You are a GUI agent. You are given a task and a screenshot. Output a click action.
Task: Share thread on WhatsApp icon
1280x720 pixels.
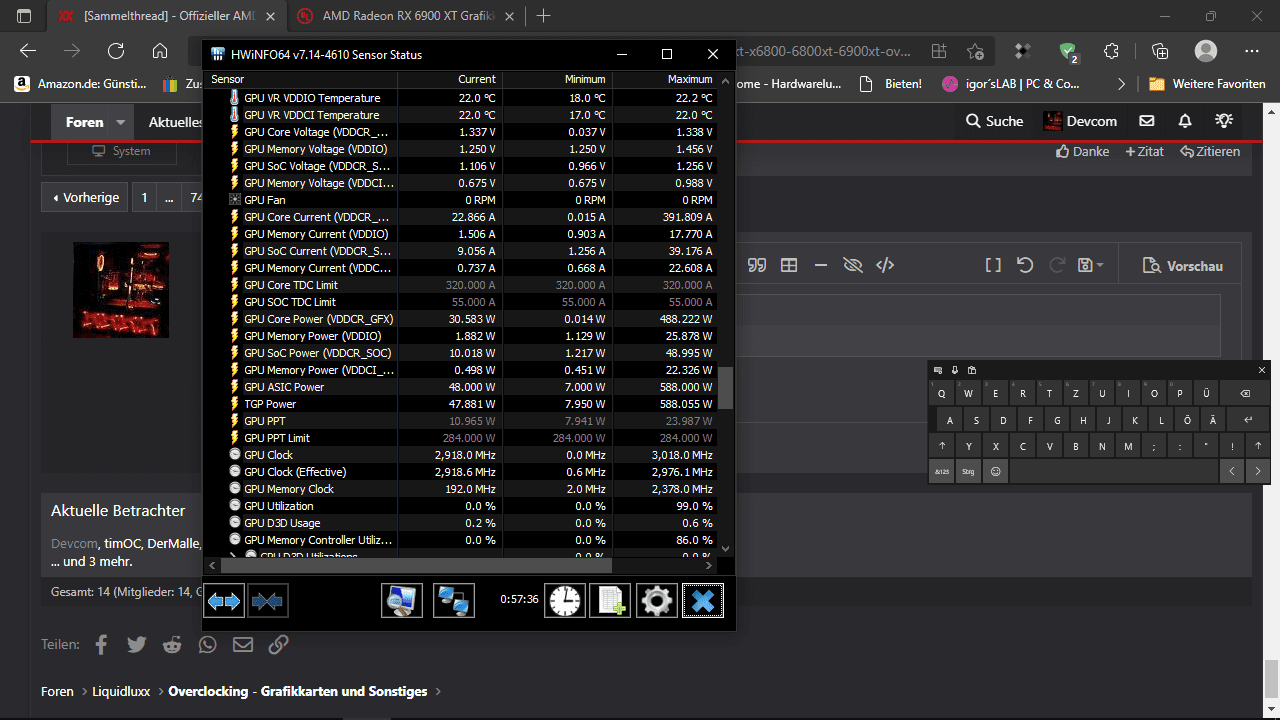207,644
